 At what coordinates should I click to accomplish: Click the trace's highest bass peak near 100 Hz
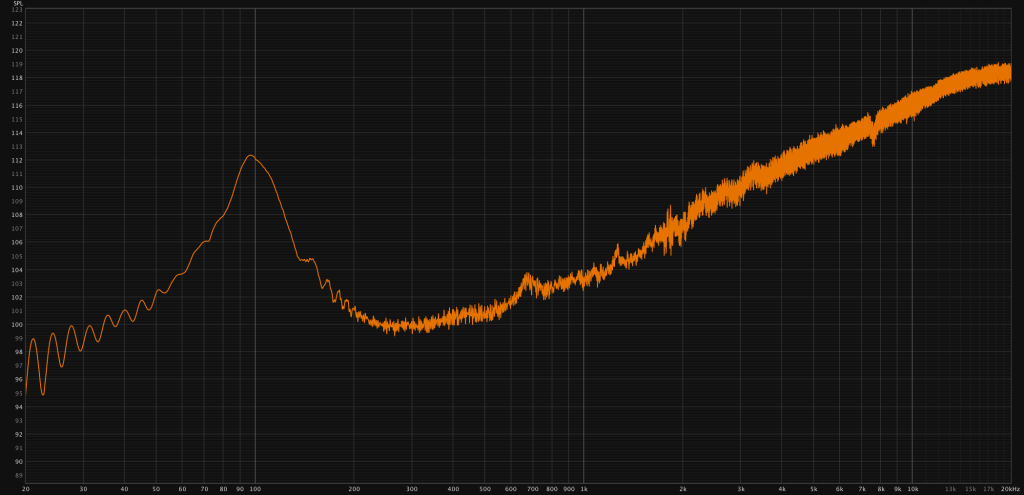(249, 155)
